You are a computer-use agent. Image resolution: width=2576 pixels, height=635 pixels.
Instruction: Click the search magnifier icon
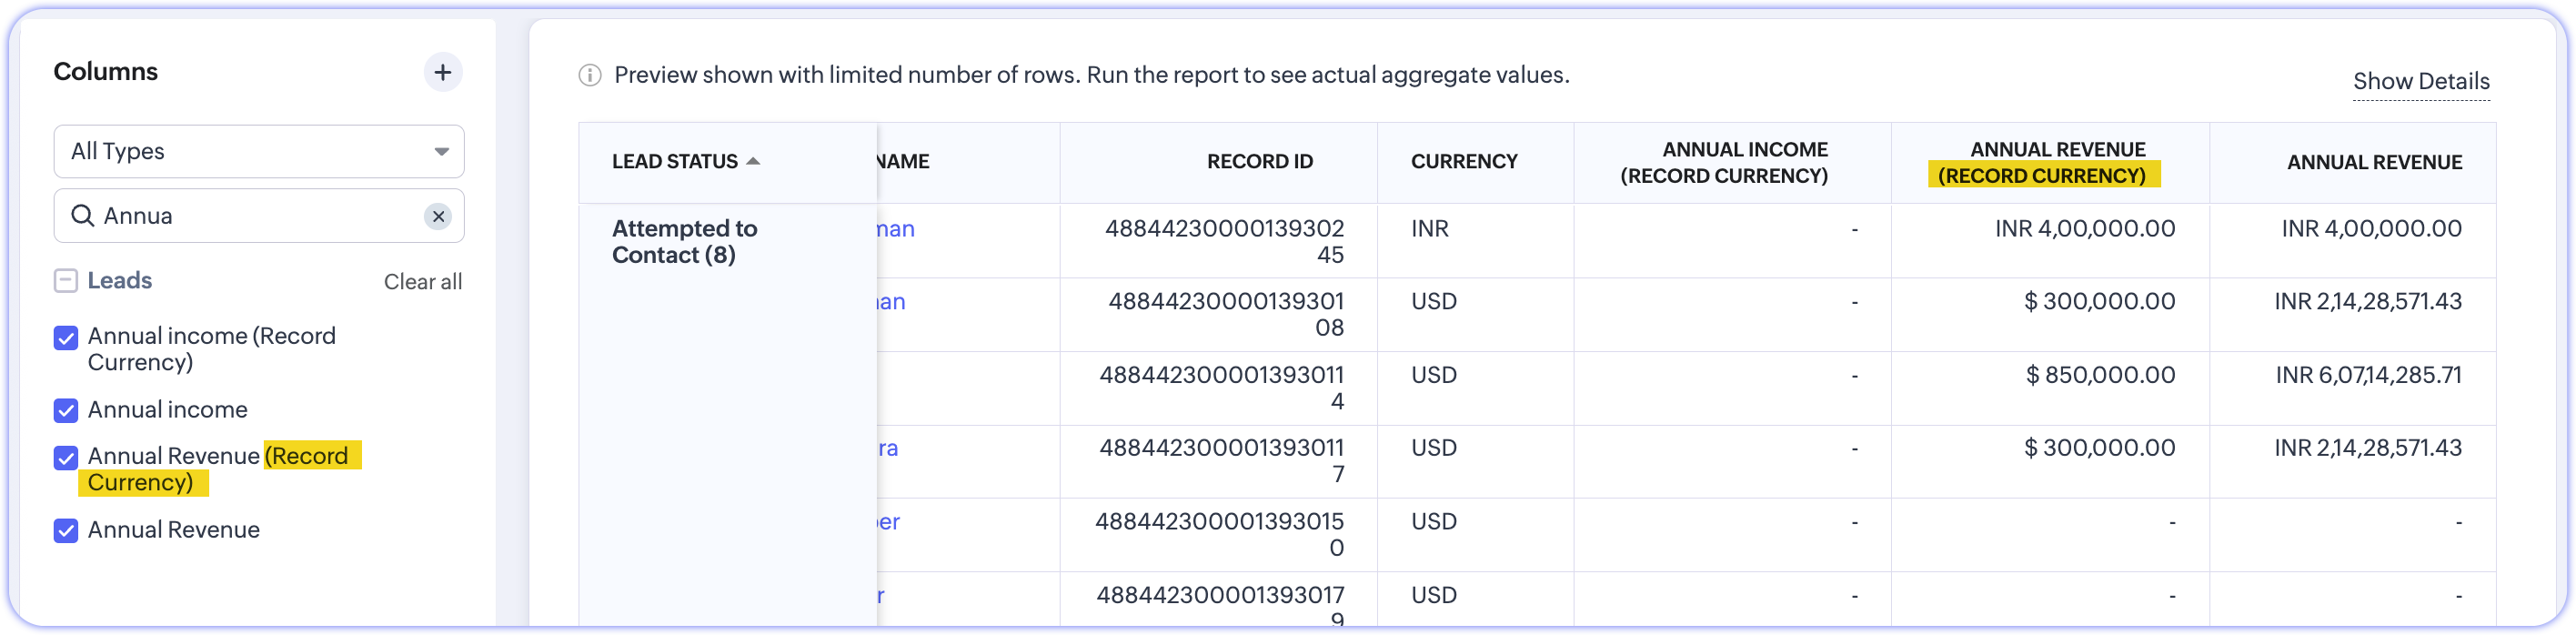coord(83,216)
